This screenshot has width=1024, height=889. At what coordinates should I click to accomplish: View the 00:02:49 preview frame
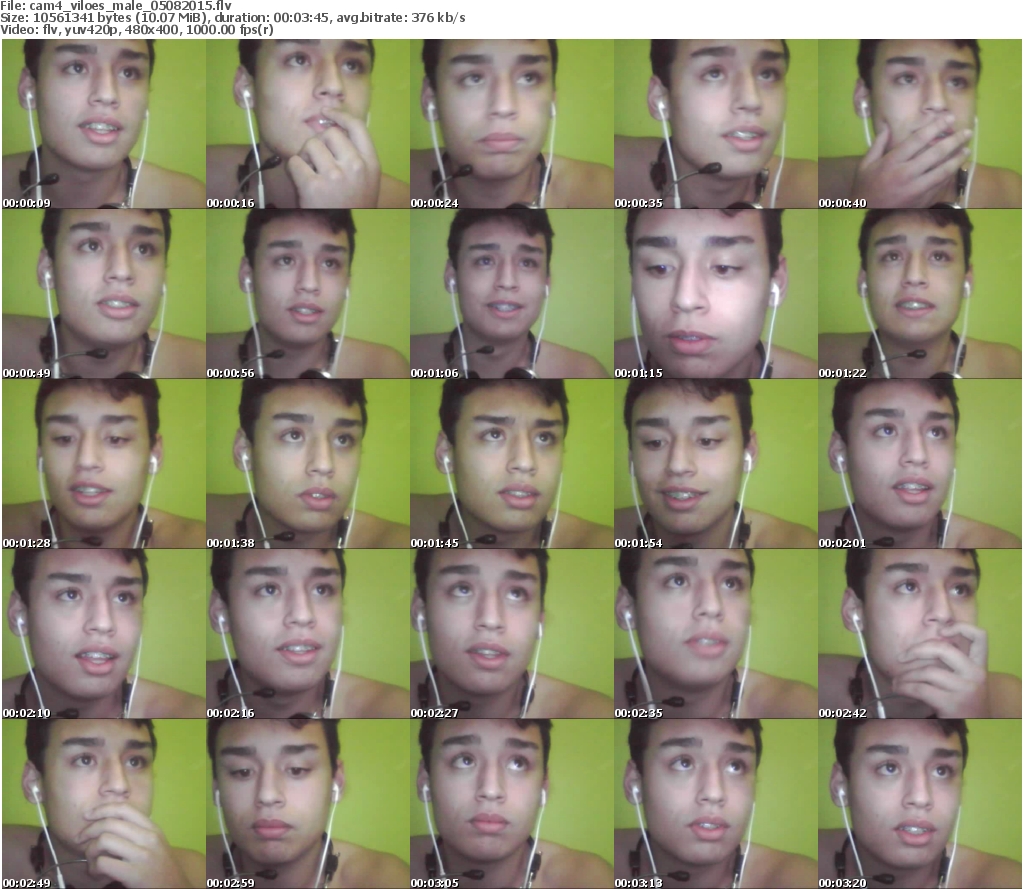tap(104, 803)
